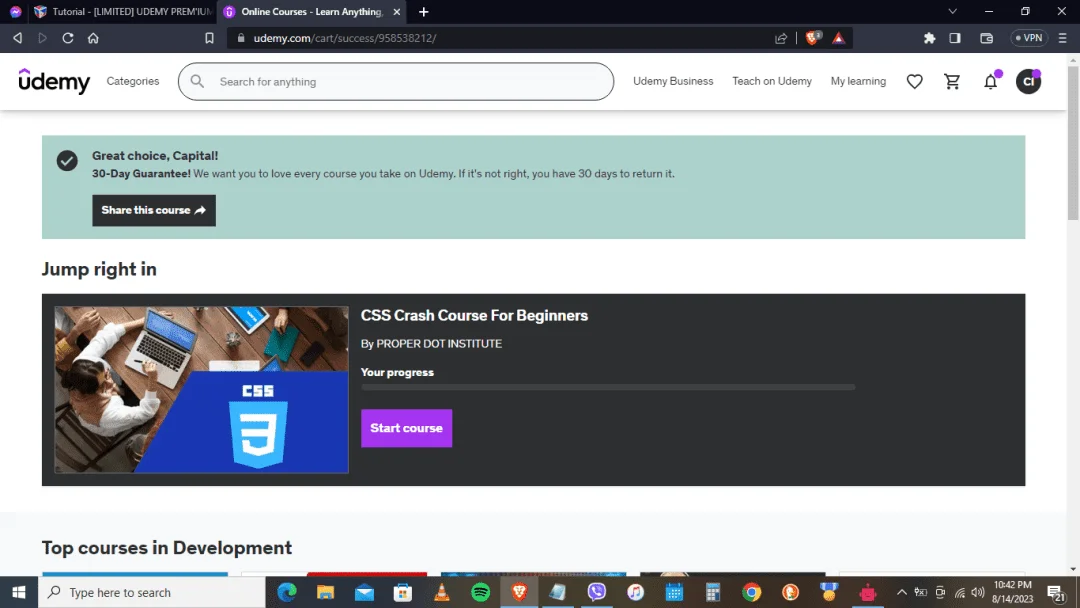Go back to previous page
This screenshot has width=1080, height=608.
18,38
